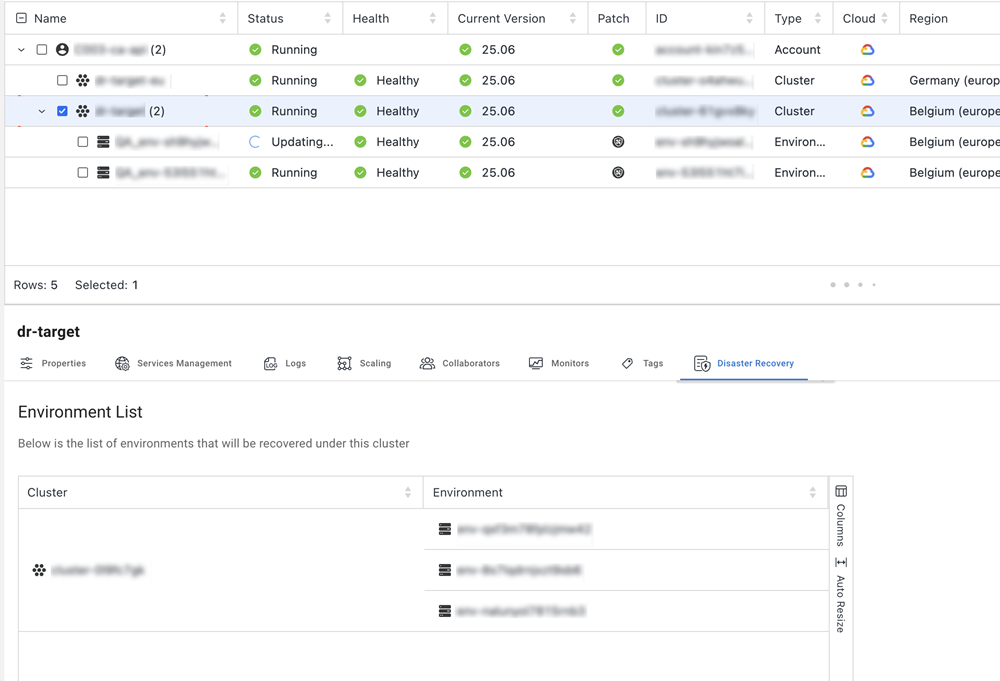The width and height of the screenshot is (1000, 681).
Task: Click the Collaborators people icon
Action: tap(427, 364)
